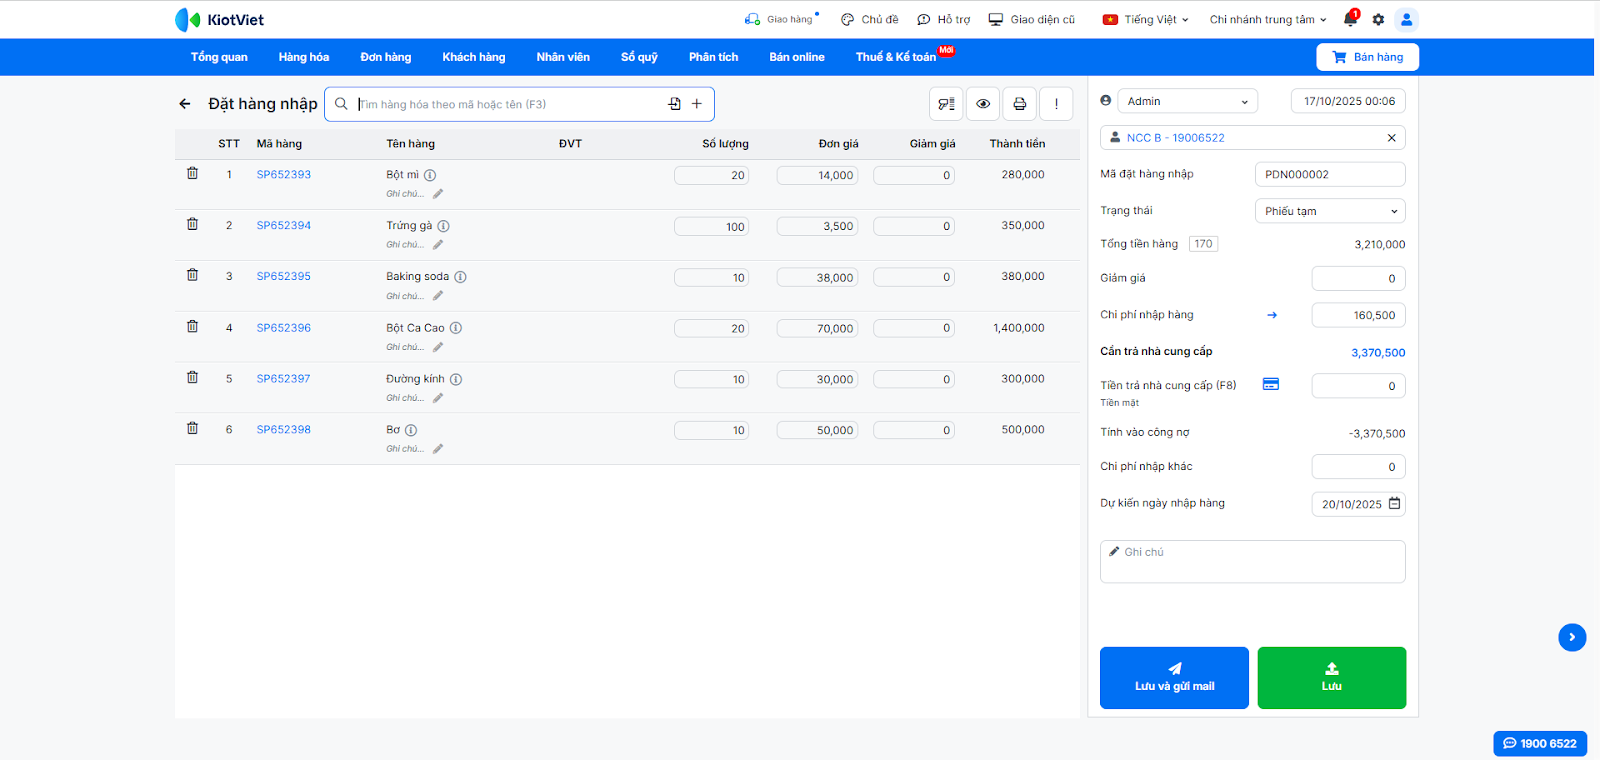Open Giao hàng delivery link
Viewport: 1600px width, 760px height.
click(781, 19)
